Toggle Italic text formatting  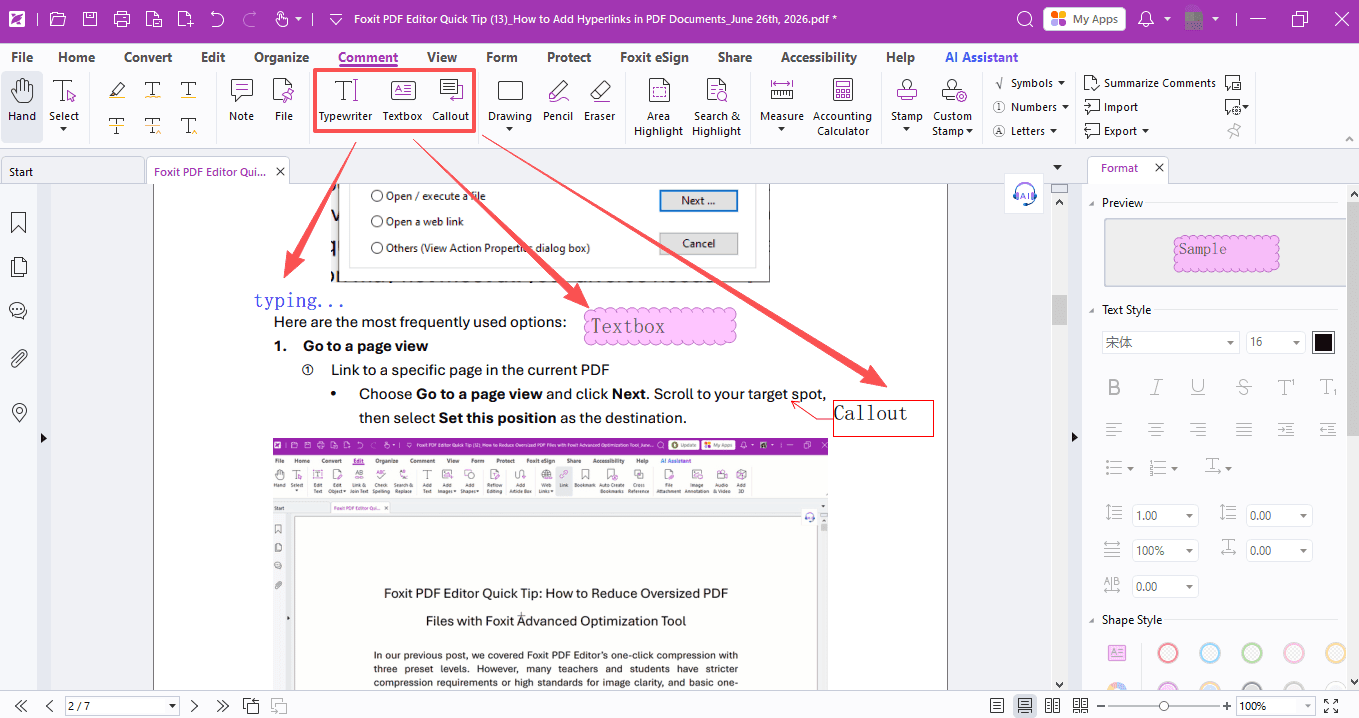pos(1157,388)
